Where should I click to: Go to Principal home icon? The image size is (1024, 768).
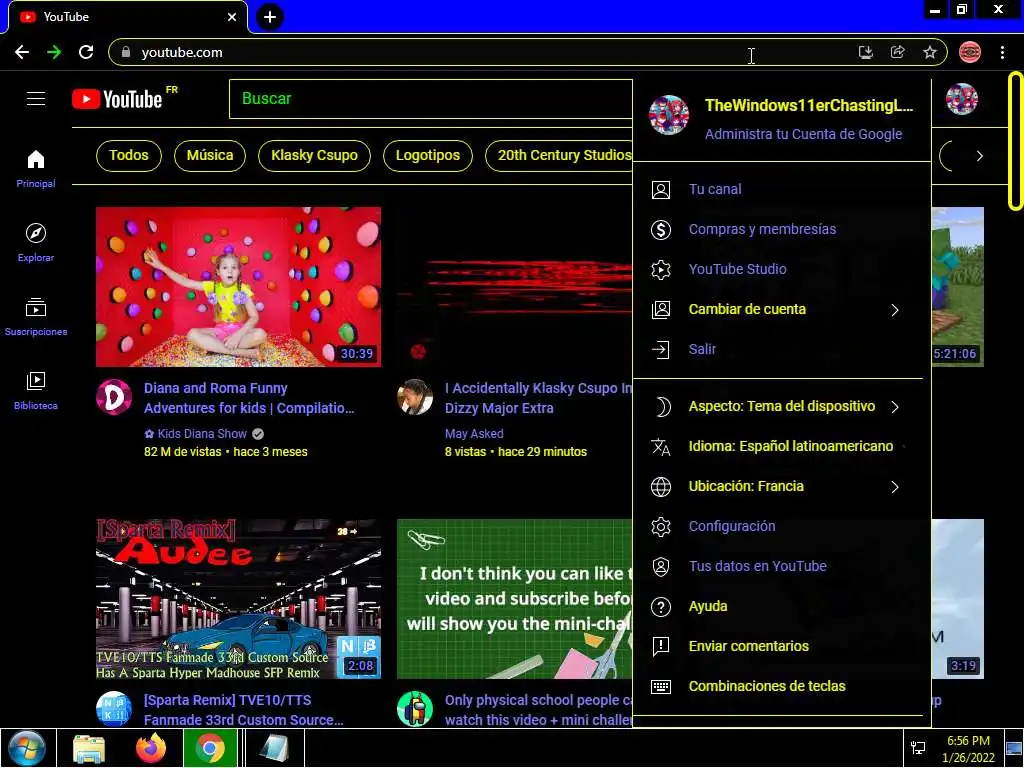click(36, 168)
